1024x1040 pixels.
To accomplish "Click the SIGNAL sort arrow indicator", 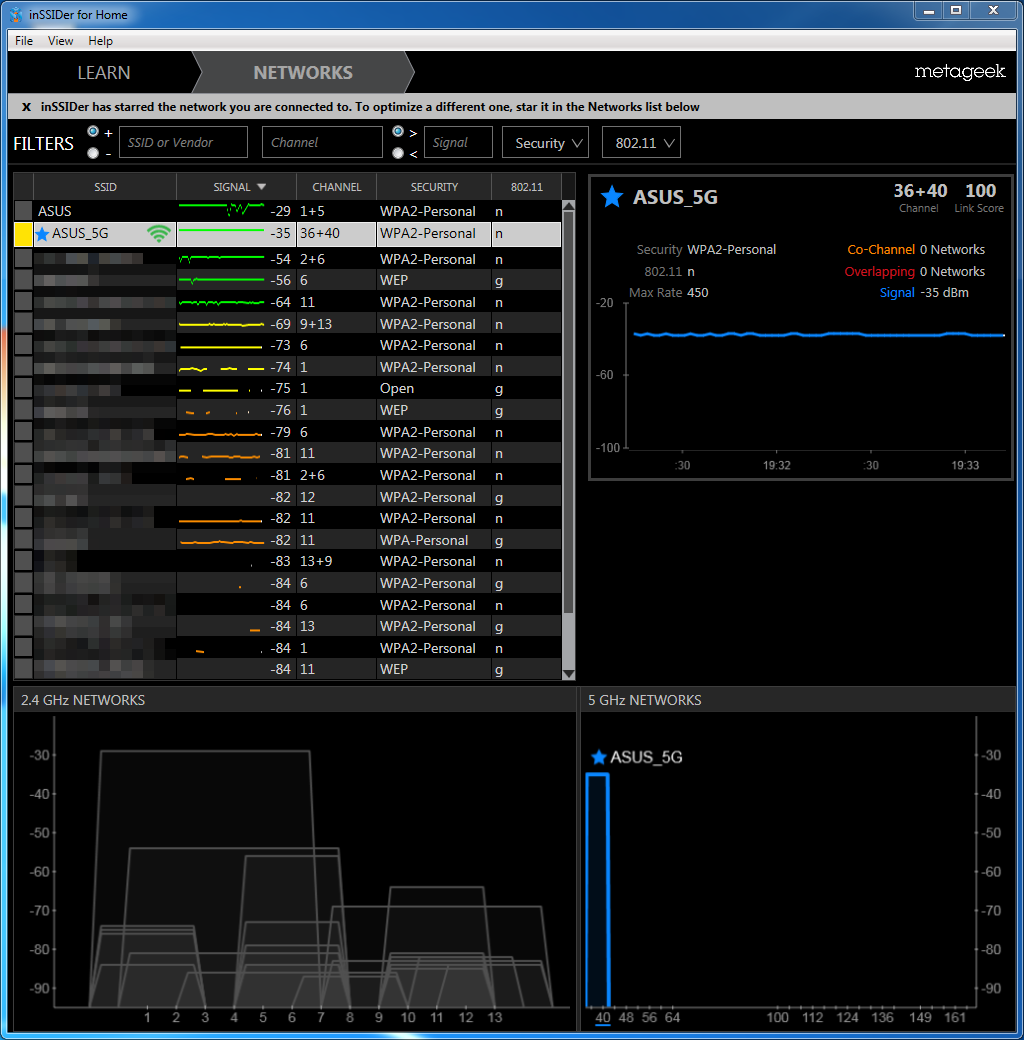I will tap(261, 187).
